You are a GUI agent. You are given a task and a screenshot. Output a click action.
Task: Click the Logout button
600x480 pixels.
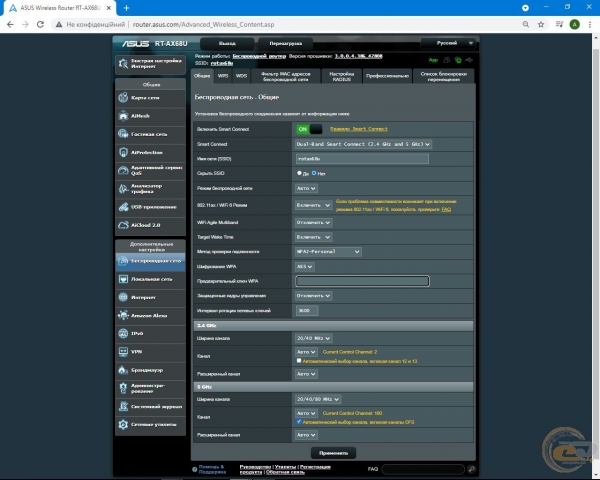click(227, 43)
